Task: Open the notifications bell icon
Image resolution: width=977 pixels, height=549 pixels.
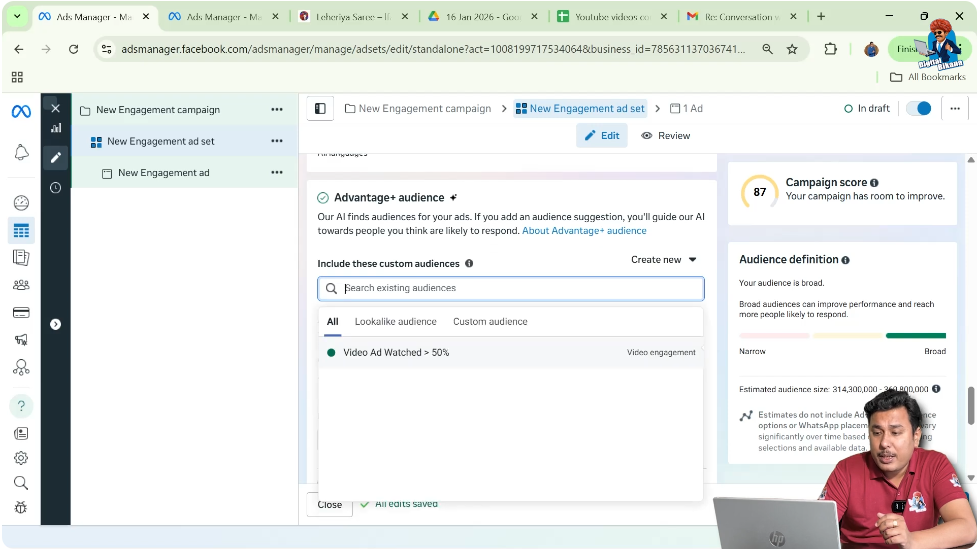Action: pos(21,152)
